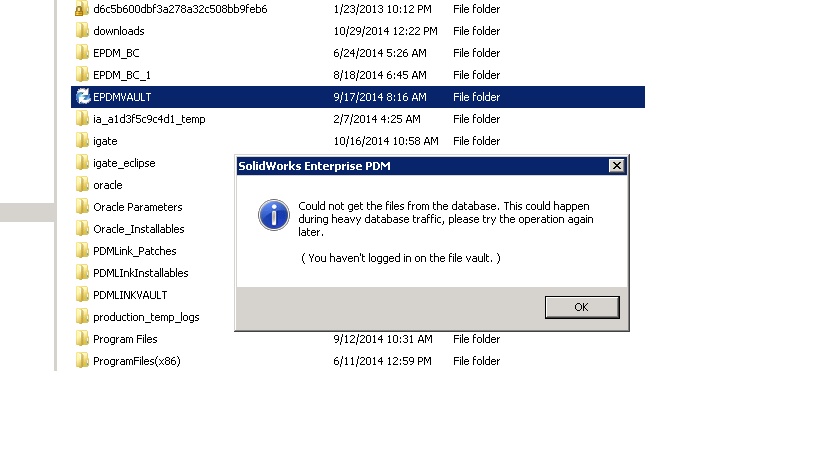
Task: Click the blue information icon in dialog
Action: (x=274, y=215)
